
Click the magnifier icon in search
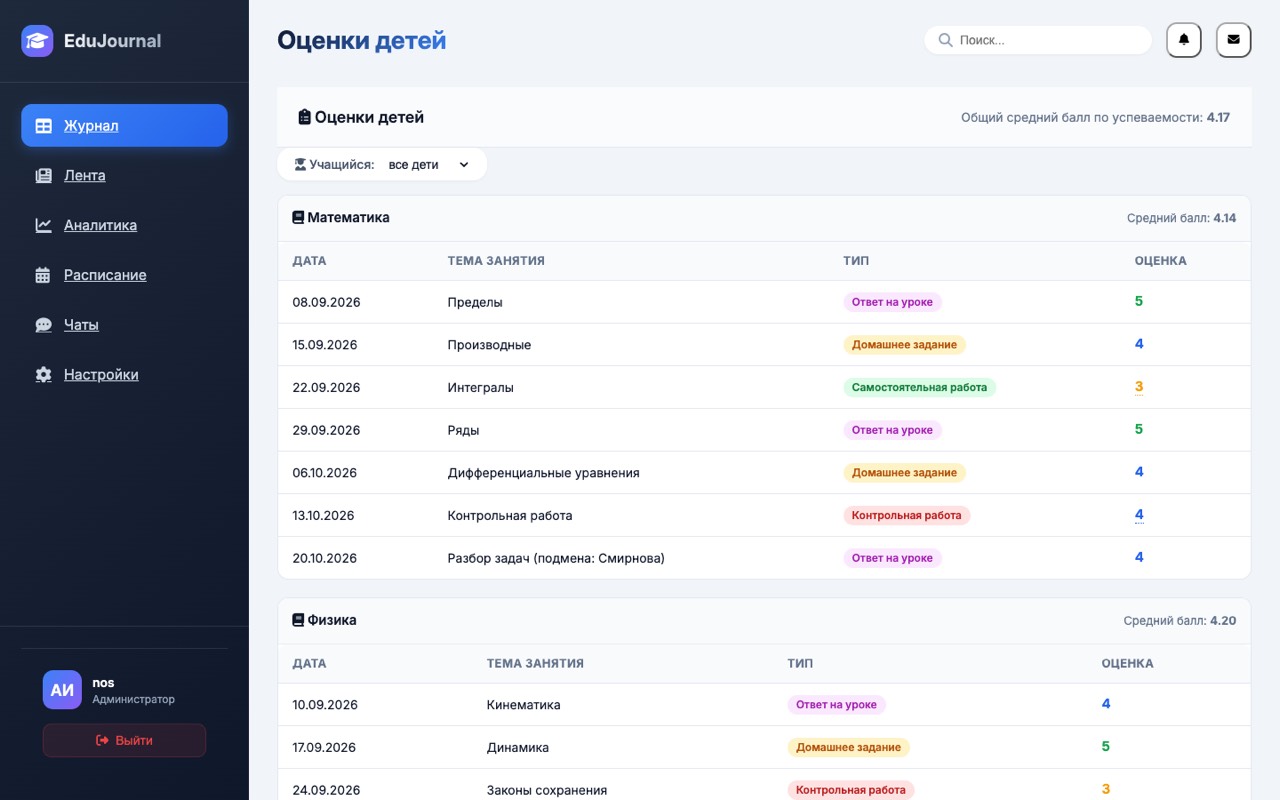pyautogui.click(x=945, y=40)
